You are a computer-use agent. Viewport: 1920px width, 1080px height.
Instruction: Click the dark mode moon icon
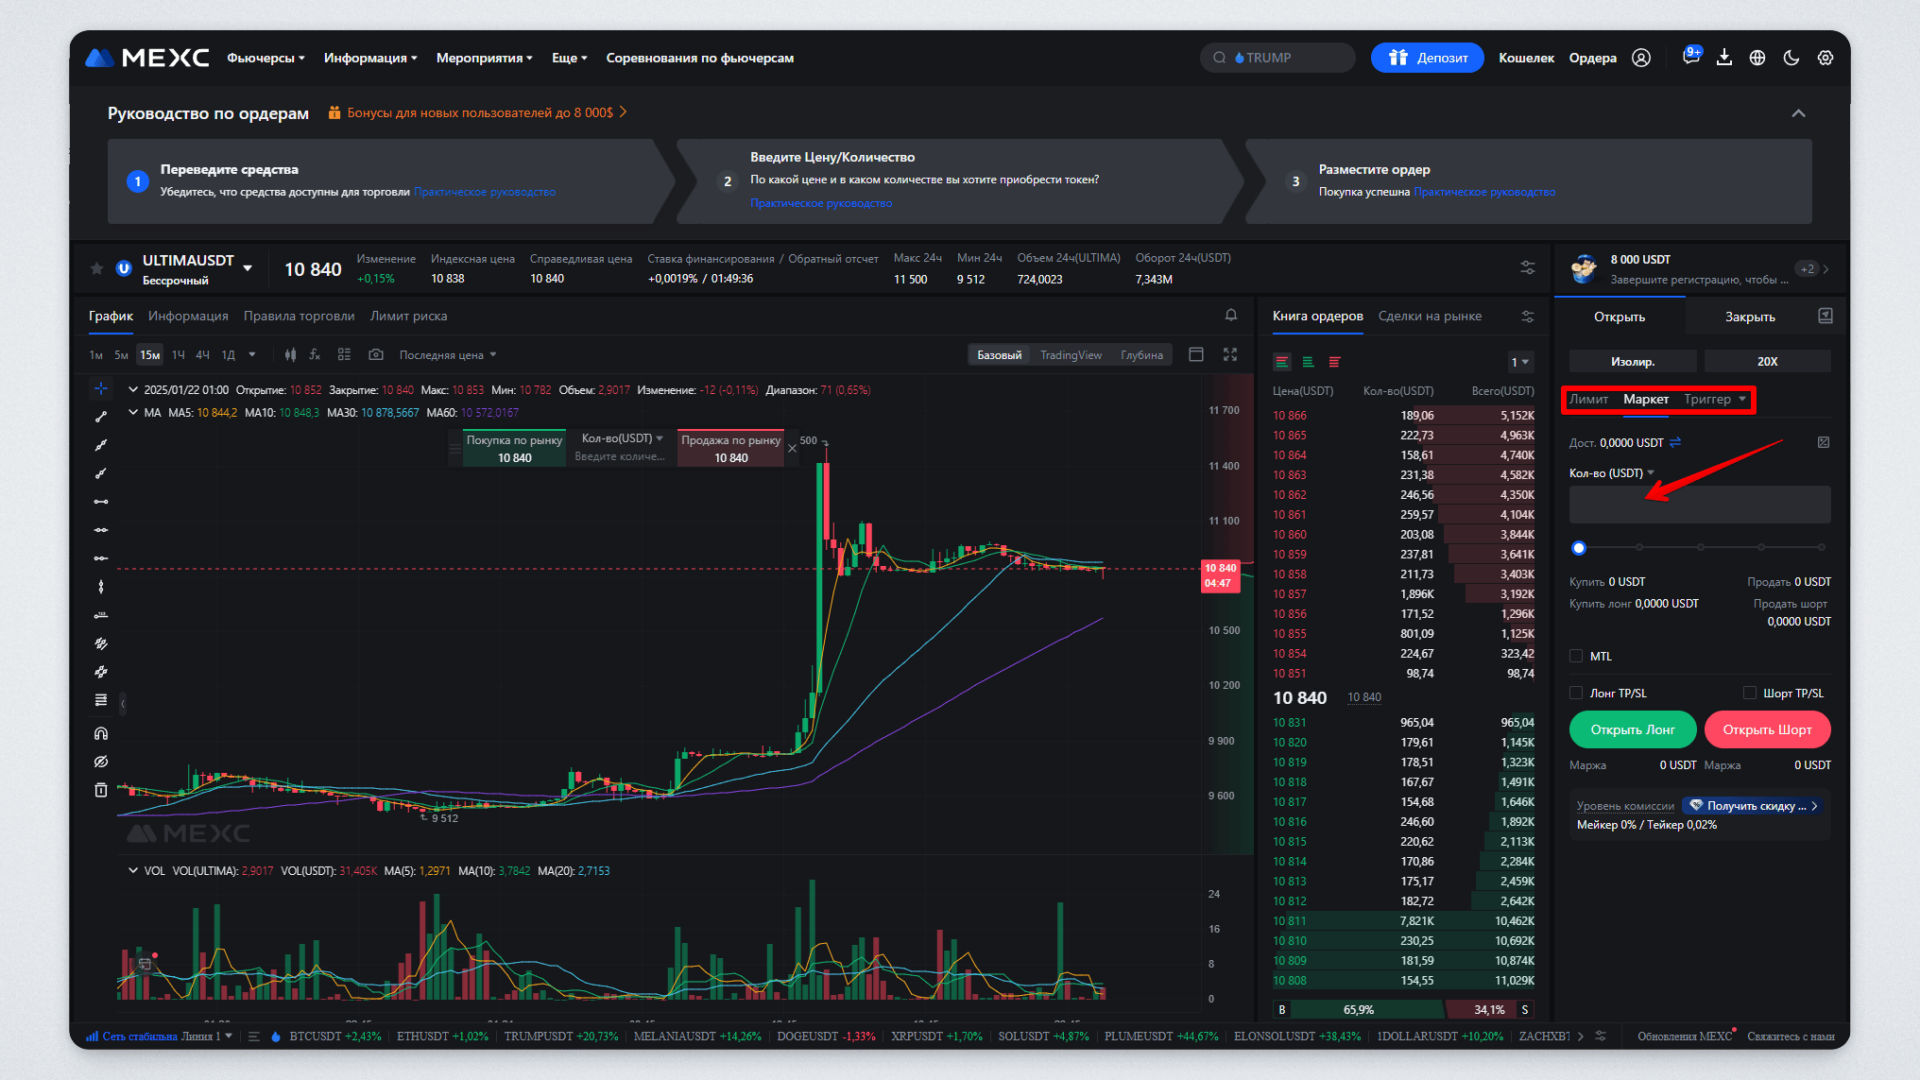point(1791,58)
